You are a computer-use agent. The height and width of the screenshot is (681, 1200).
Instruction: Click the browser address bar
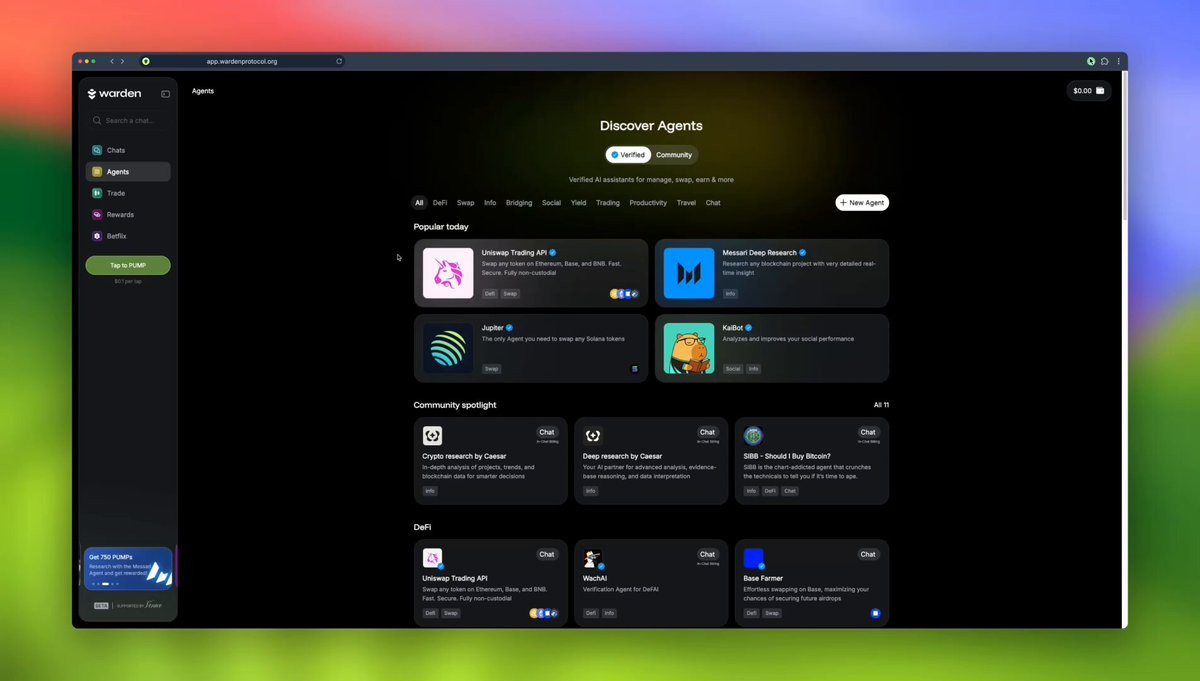coord(241,61)
